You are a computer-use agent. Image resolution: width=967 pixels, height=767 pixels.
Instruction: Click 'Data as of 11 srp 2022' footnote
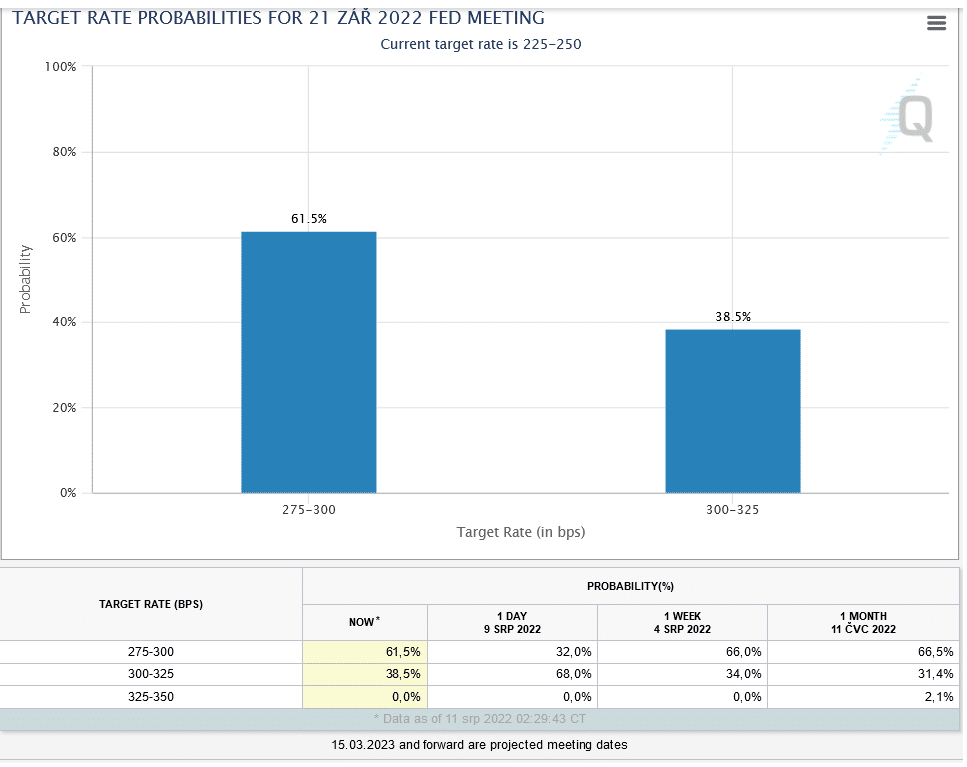(x=482, y=721)
